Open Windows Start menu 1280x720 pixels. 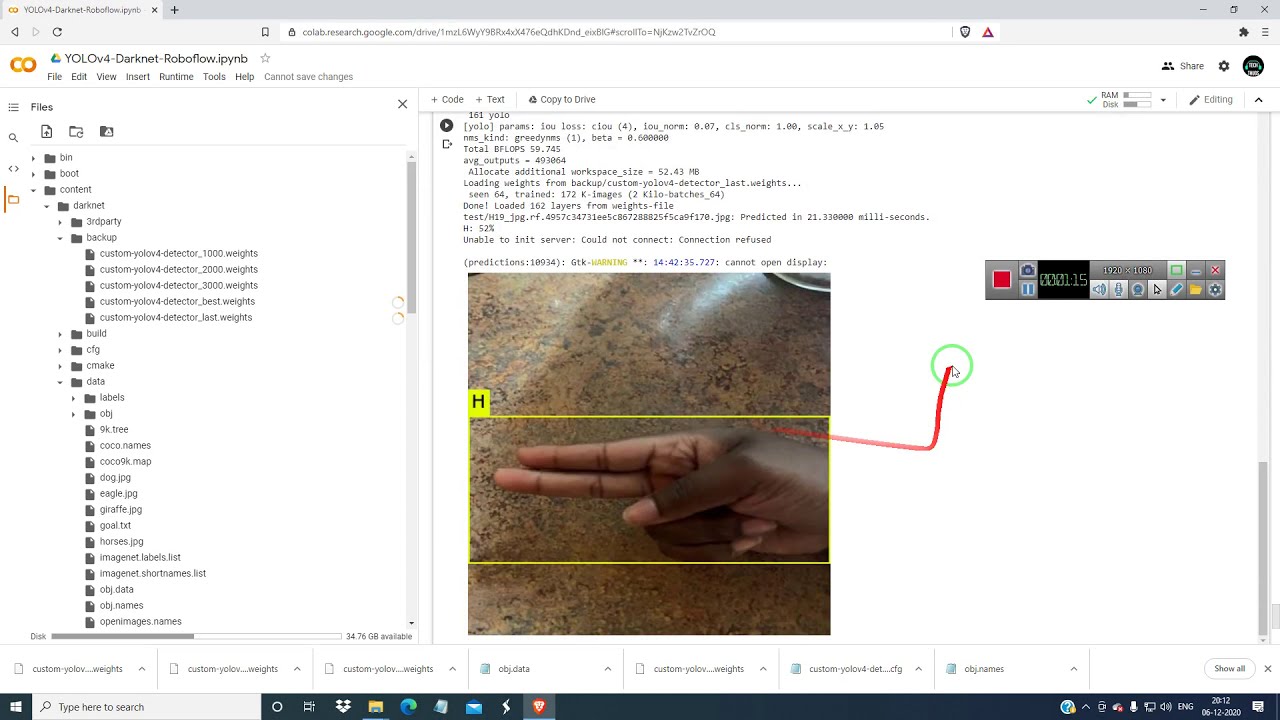(15, 707)
